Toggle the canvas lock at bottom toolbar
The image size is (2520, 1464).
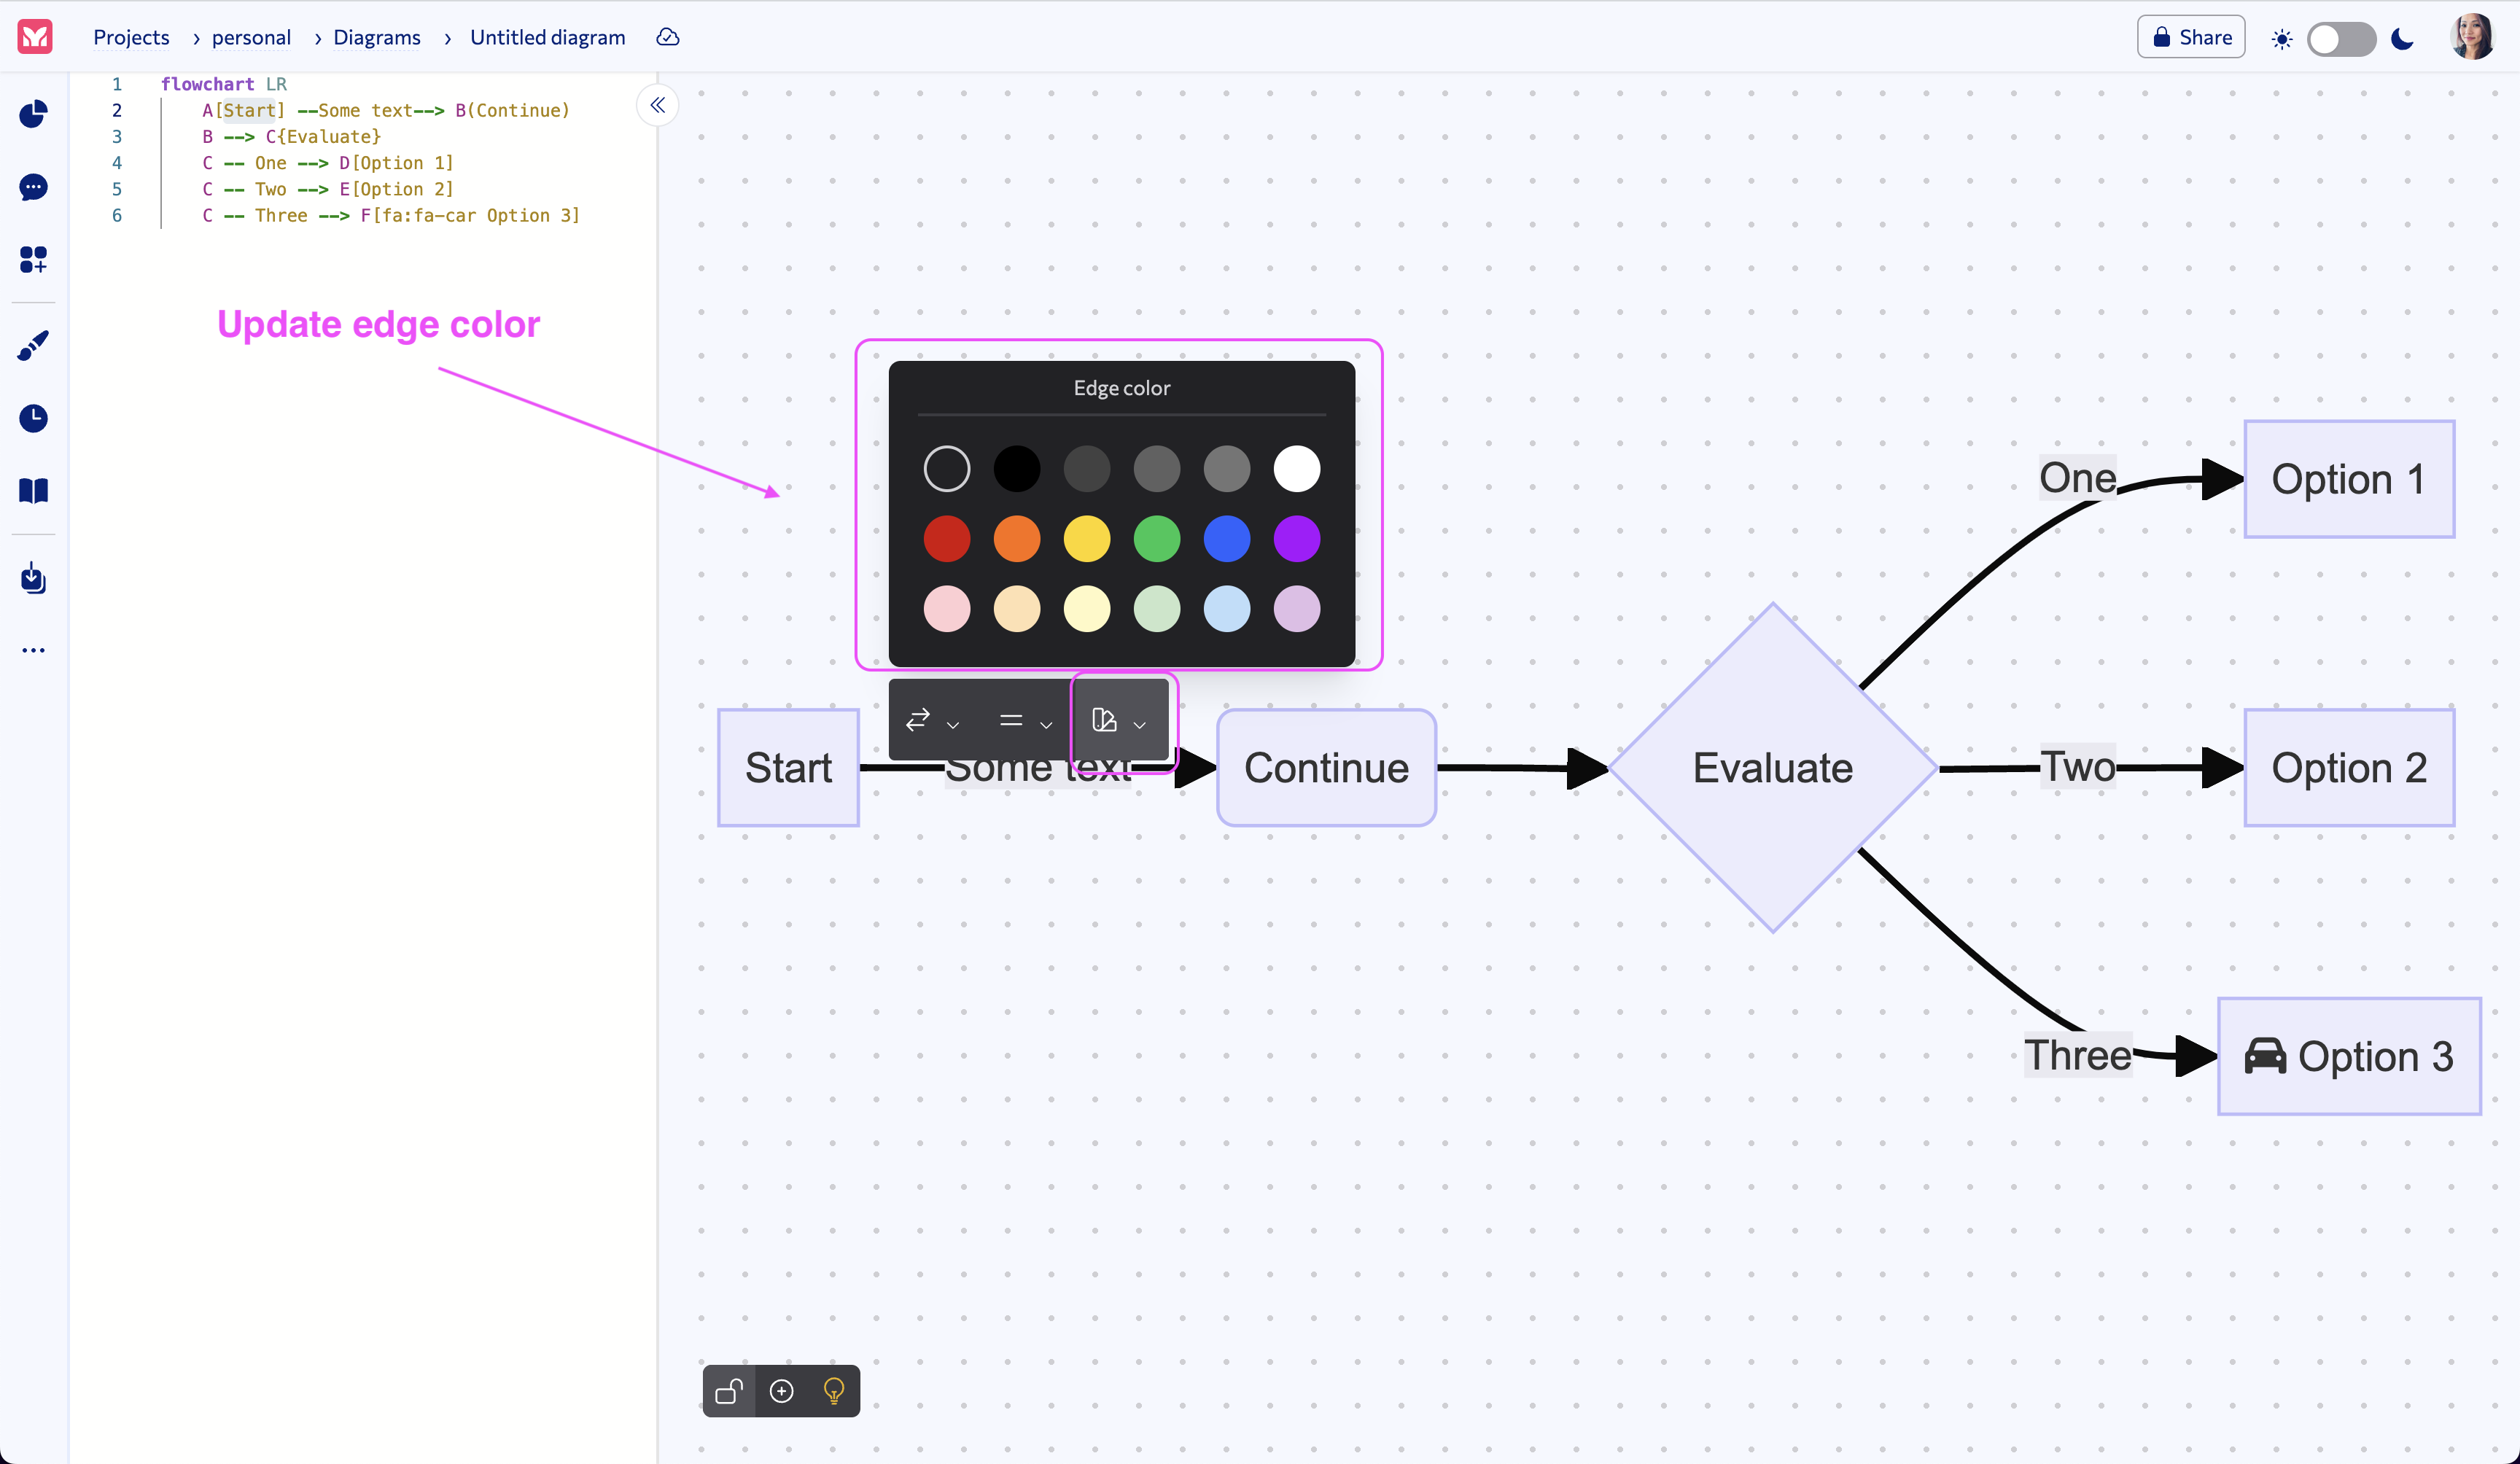click(x=729, y=1390)
